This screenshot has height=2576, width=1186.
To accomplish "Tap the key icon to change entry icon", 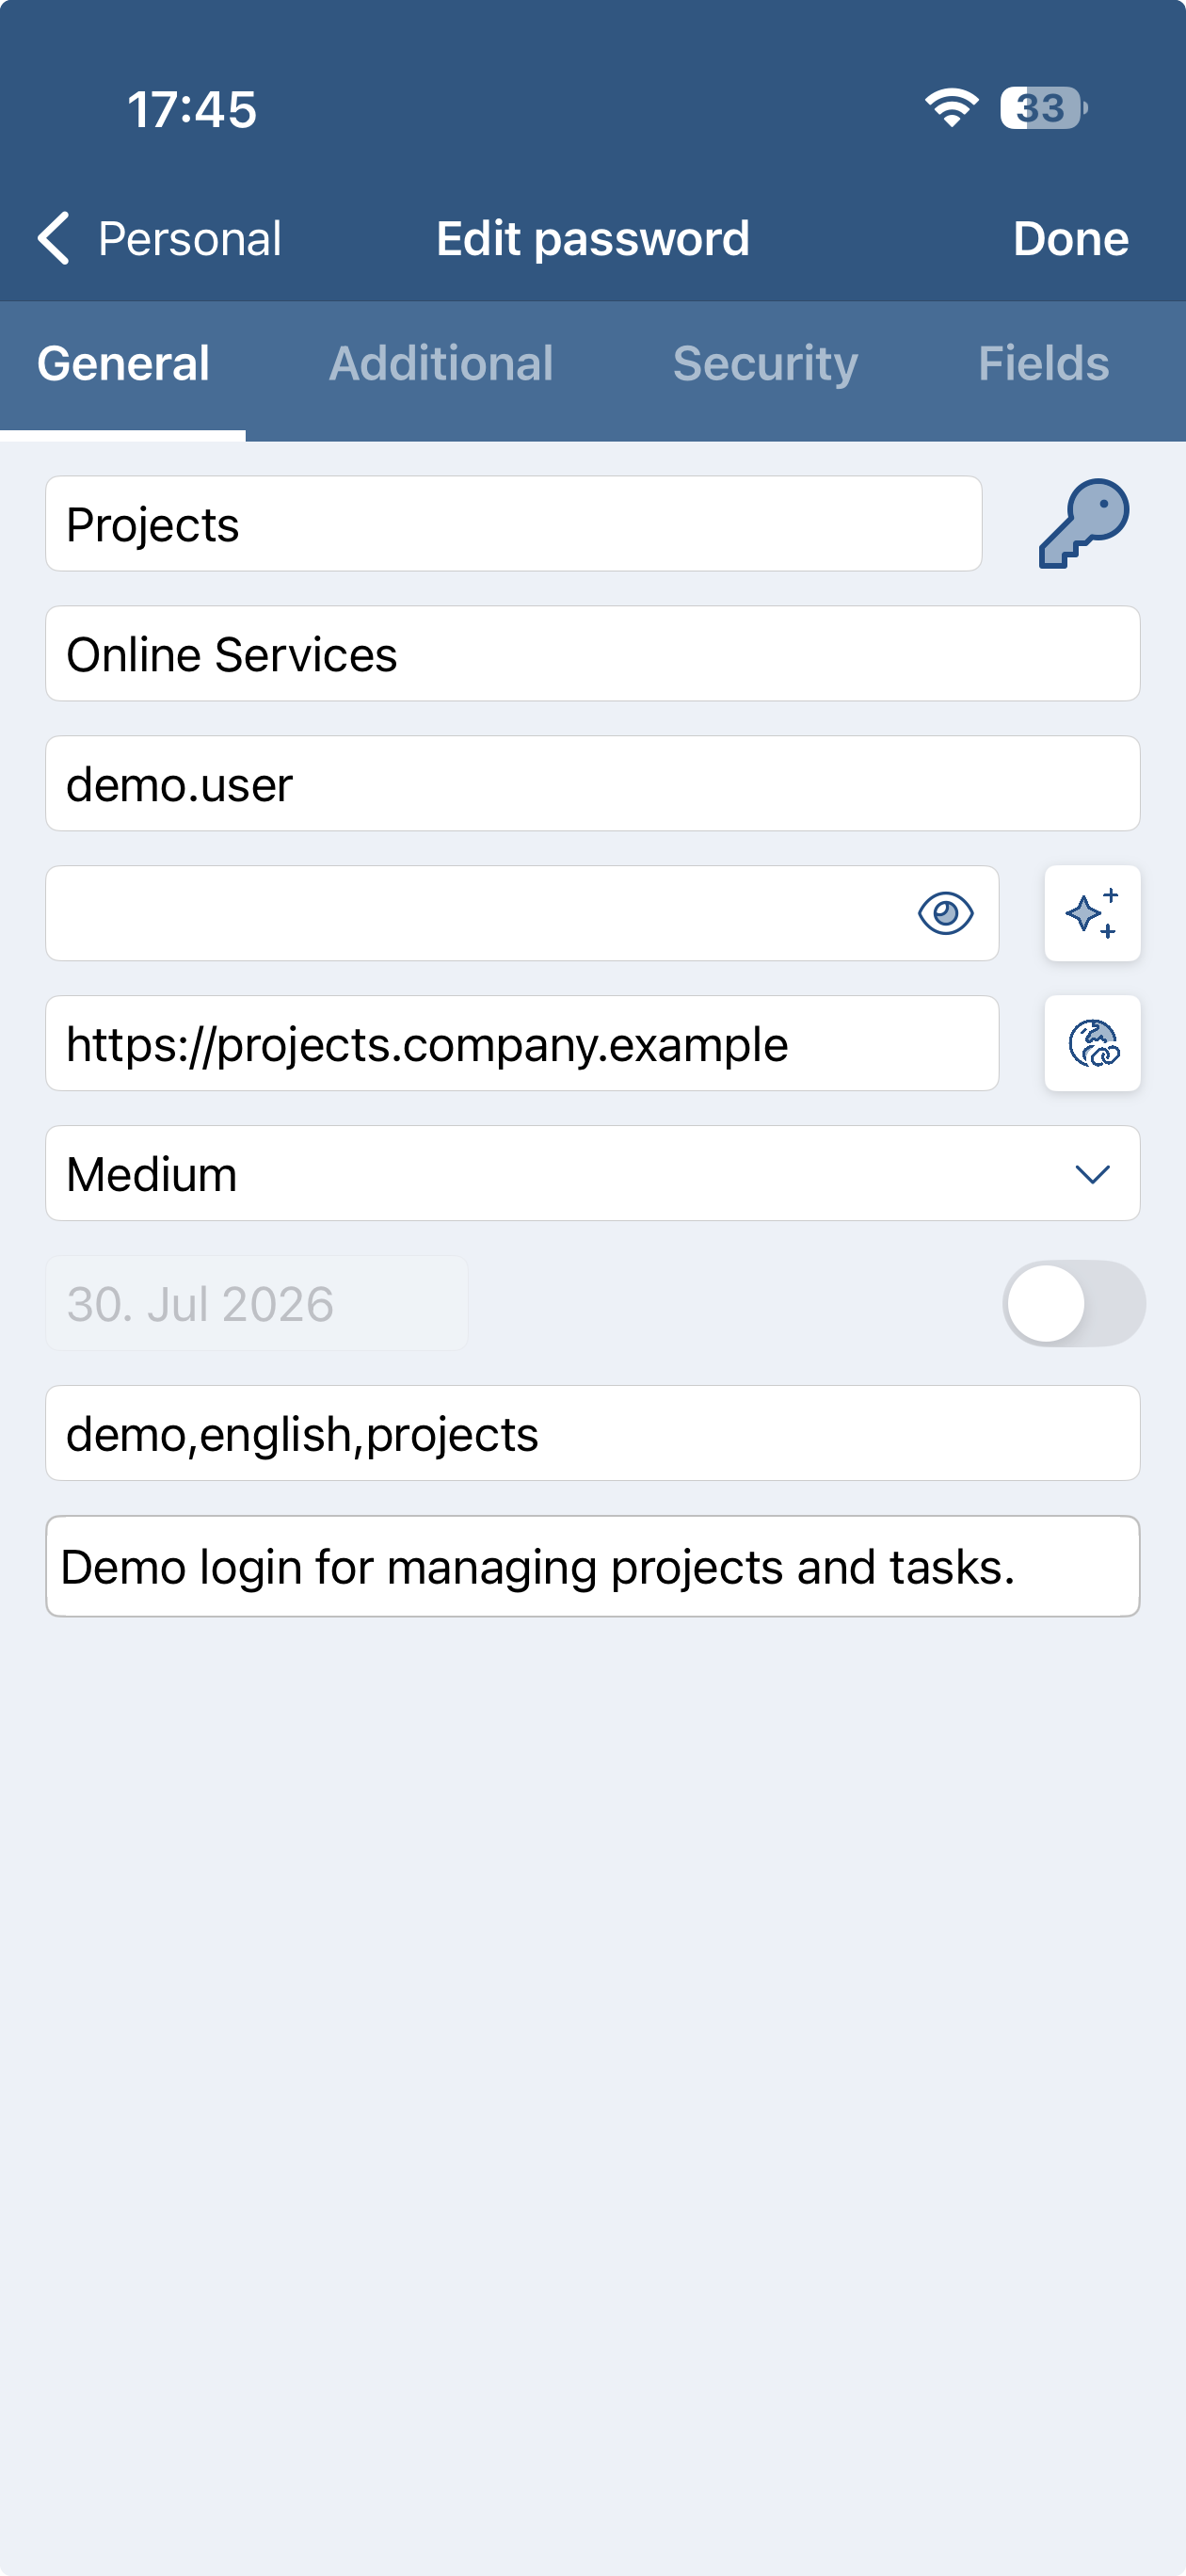I will coord(1084,523).
